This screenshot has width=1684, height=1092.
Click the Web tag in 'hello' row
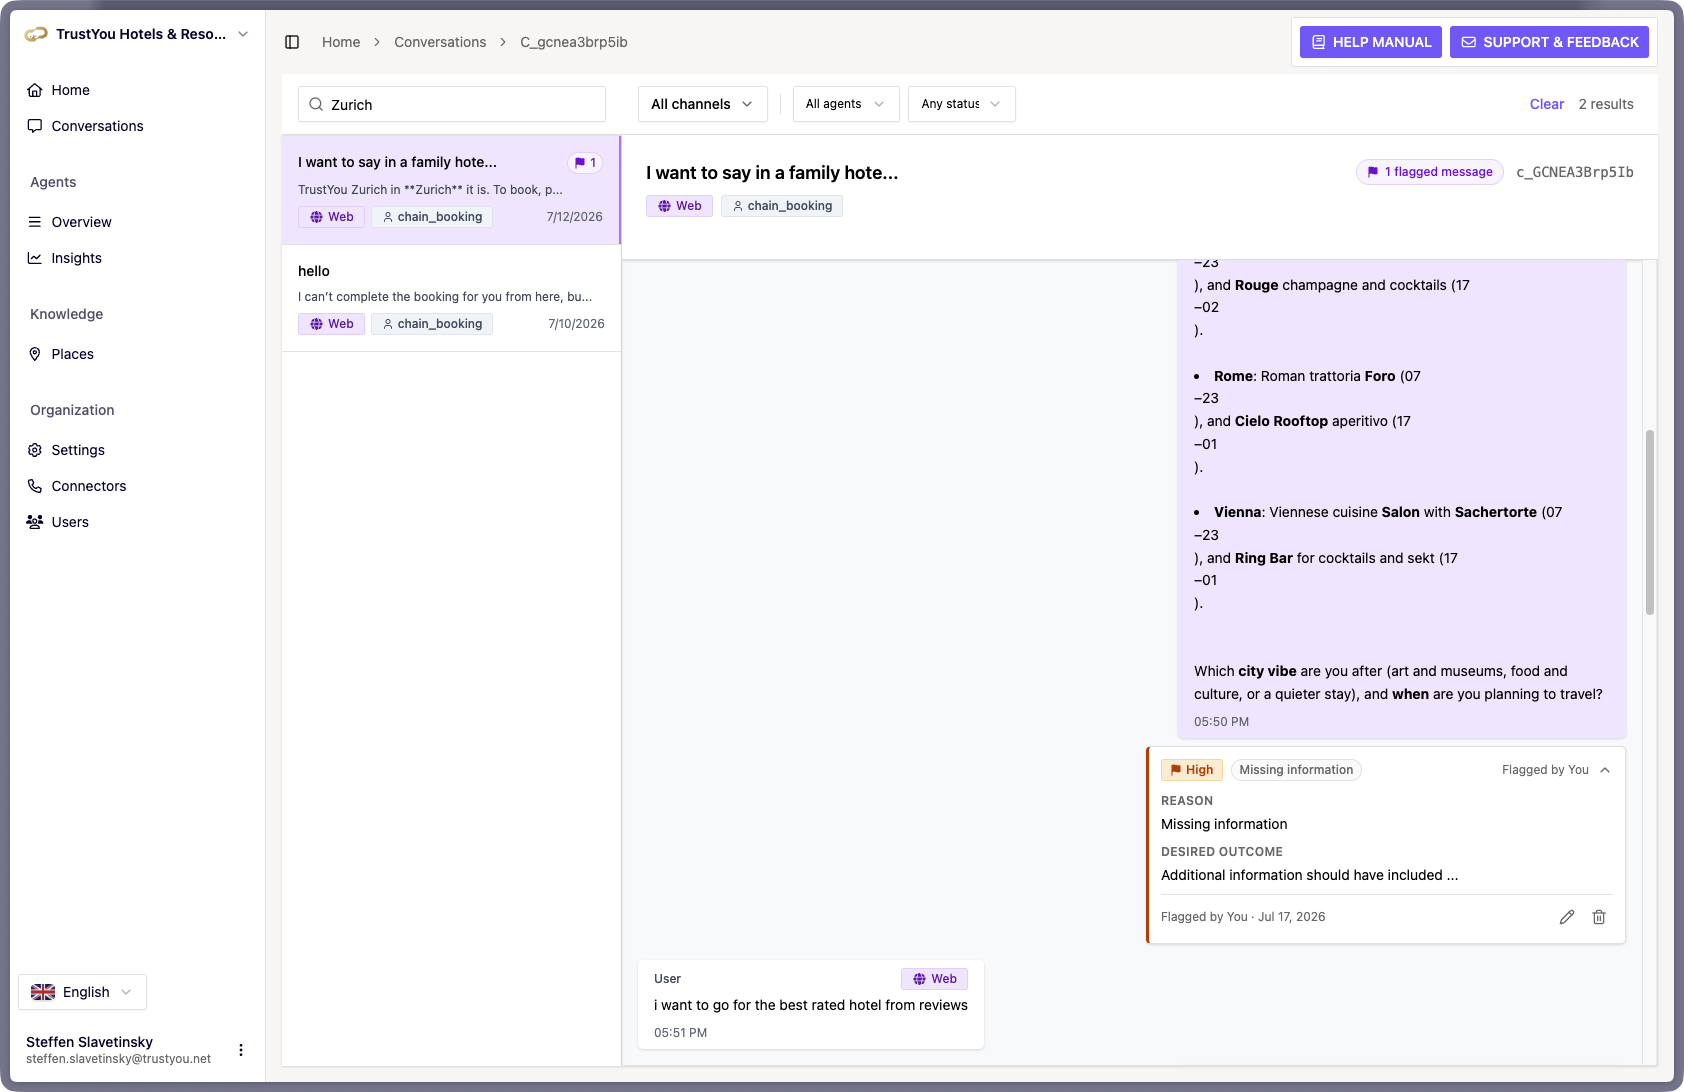331,324
